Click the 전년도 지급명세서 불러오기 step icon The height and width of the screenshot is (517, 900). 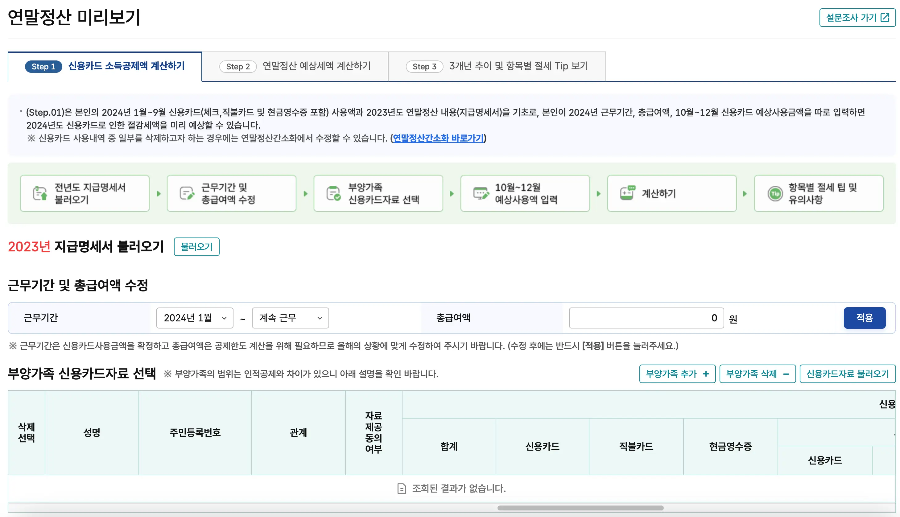point(40,193)
